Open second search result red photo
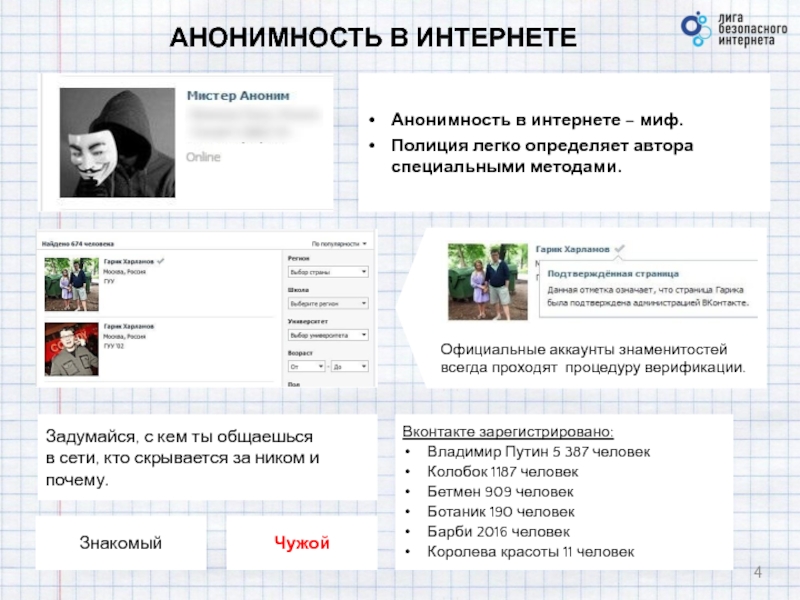This screenshot has width=800, height=600. 71,349
